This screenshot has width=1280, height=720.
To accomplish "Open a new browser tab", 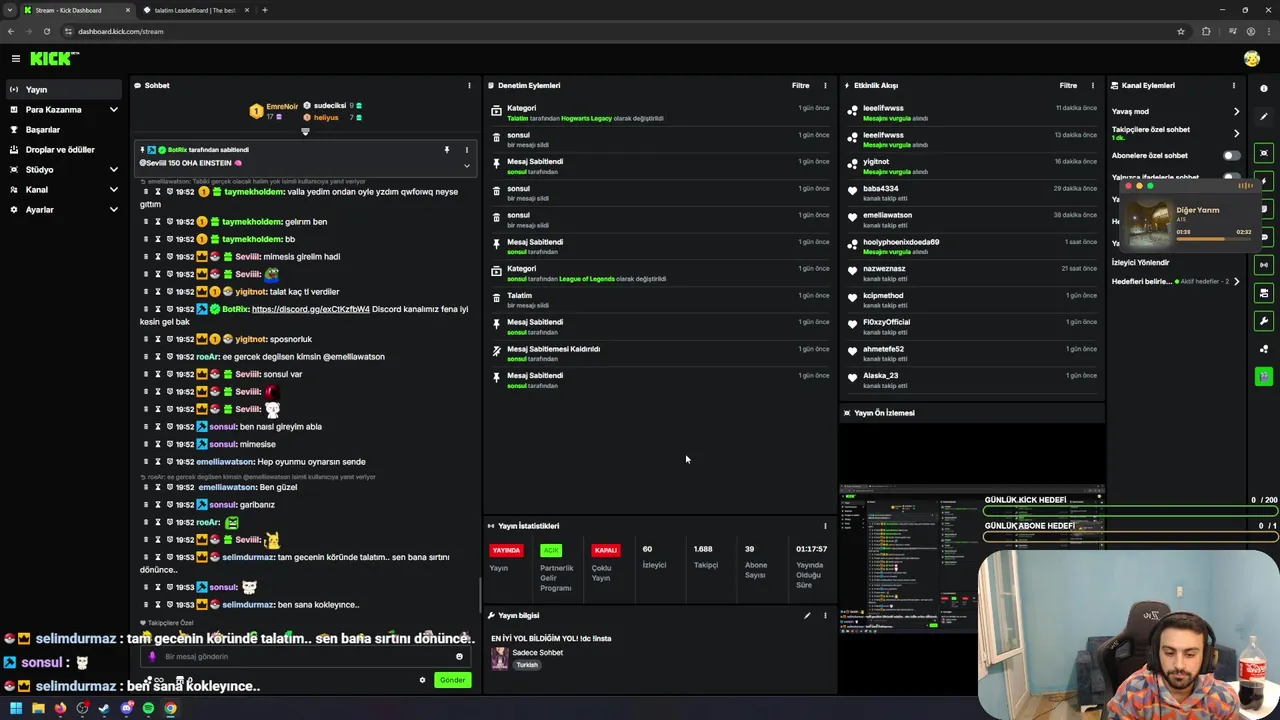I will click(264, 10).
